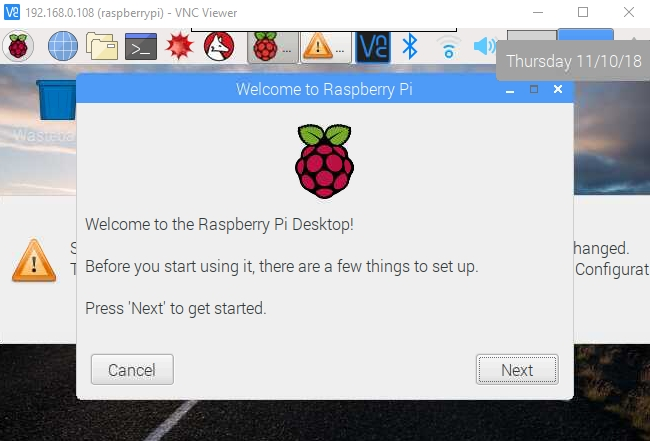Click the 'Before you start using it' sentence

tap(281, 267)
